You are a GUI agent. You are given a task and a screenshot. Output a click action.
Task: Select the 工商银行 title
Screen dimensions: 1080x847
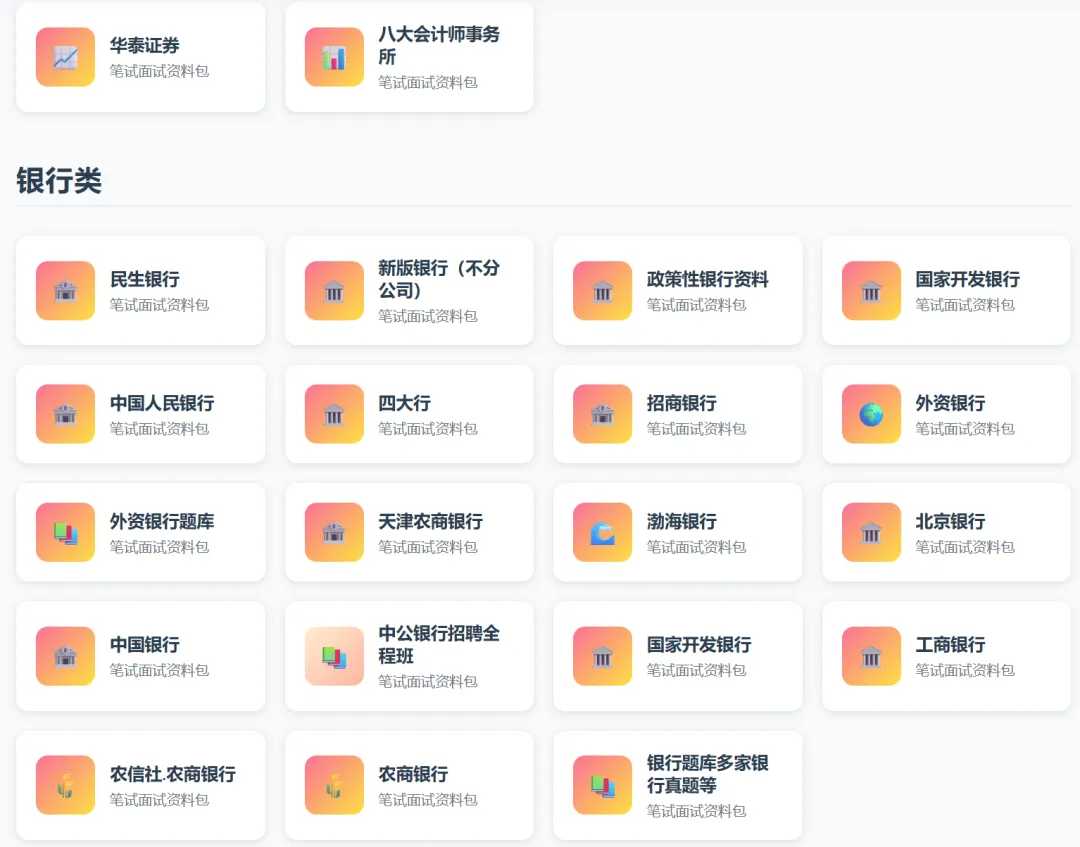coord(950,645)
